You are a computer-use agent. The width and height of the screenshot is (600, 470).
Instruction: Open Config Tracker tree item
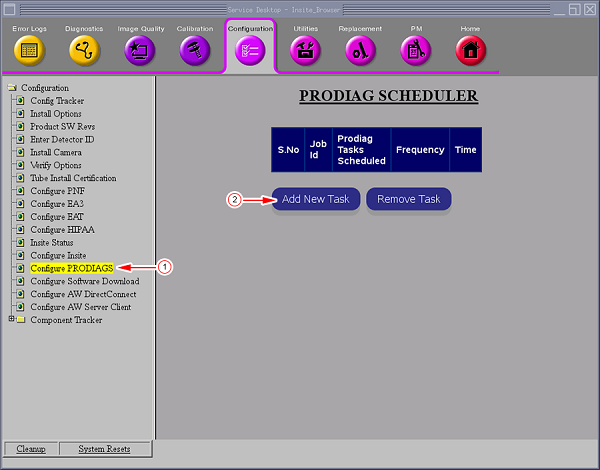[x=57, y=101]
